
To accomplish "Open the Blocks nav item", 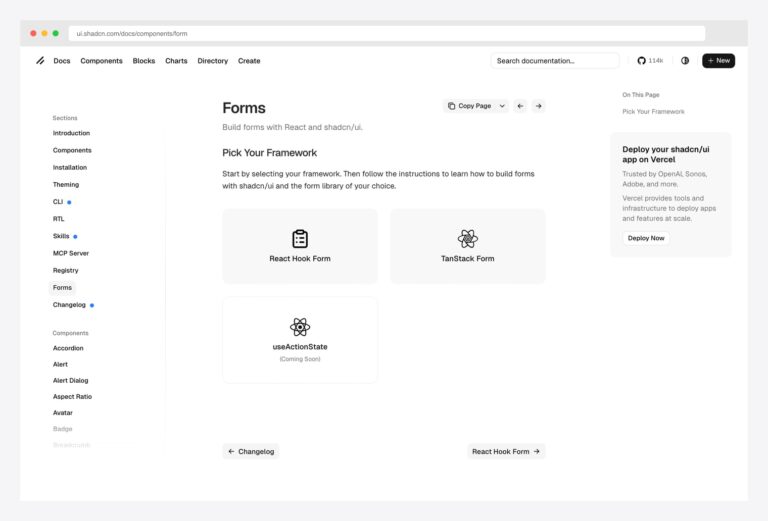I will (x=144, y=61).
